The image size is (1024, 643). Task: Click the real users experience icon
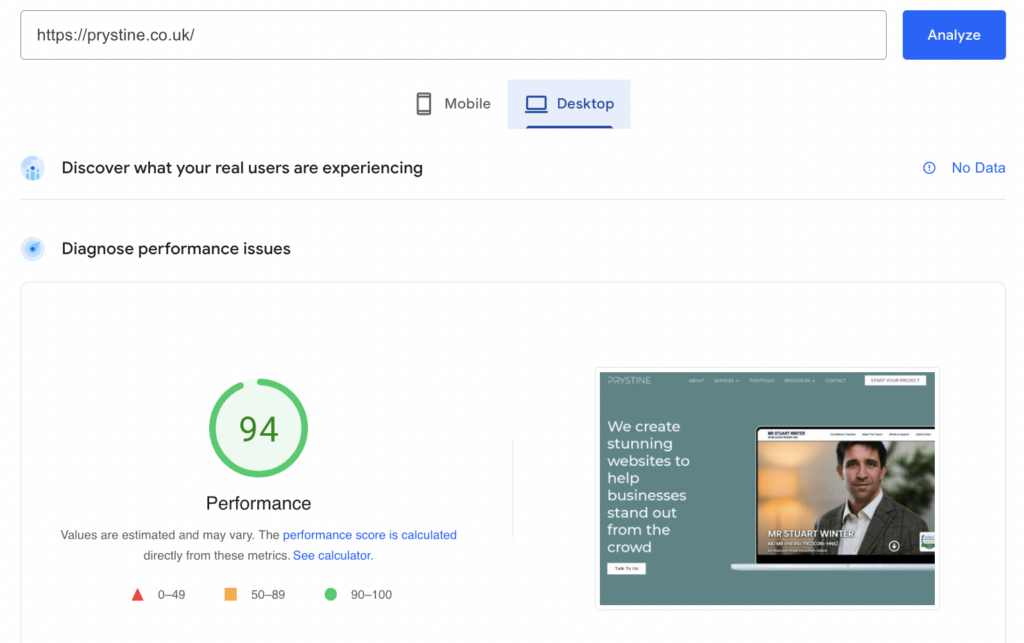tap(33, 168)
